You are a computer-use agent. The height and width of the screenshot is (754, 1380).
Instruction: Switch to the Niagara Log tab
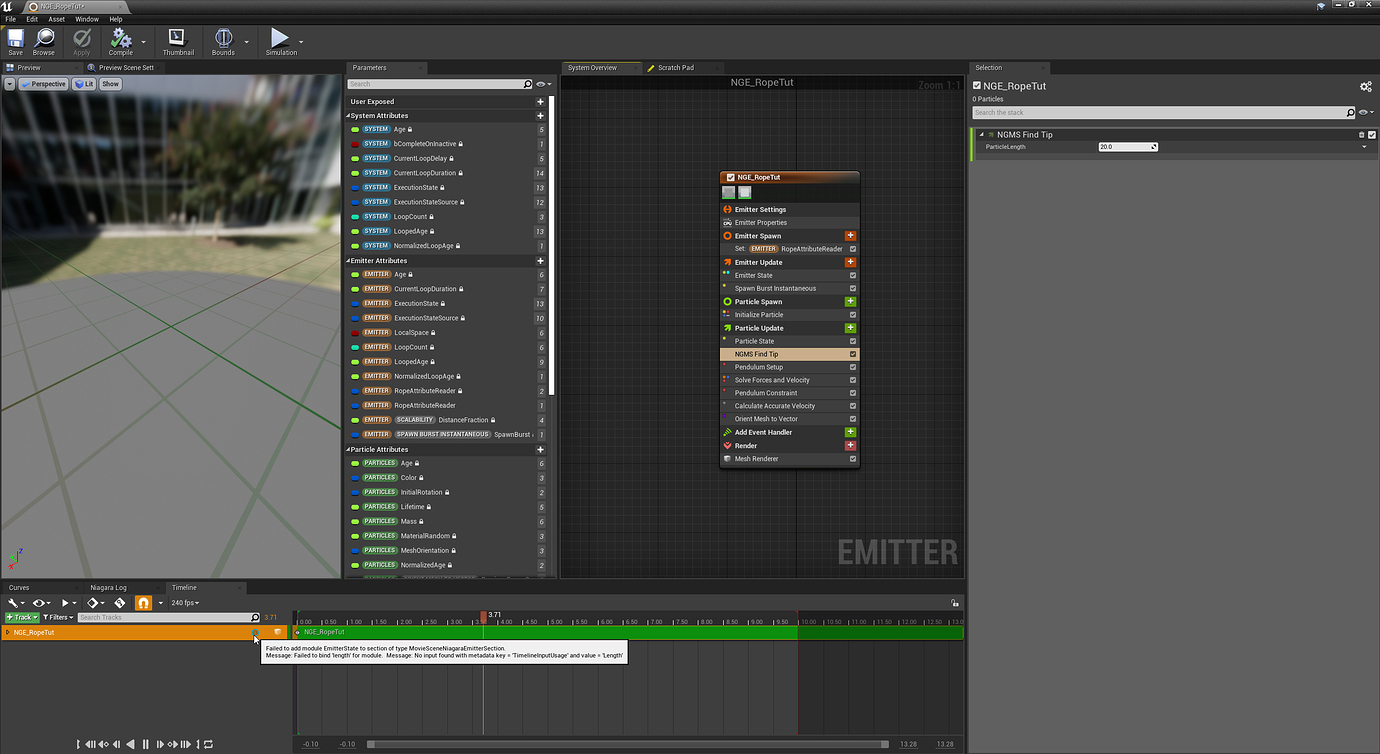(108, 588)
